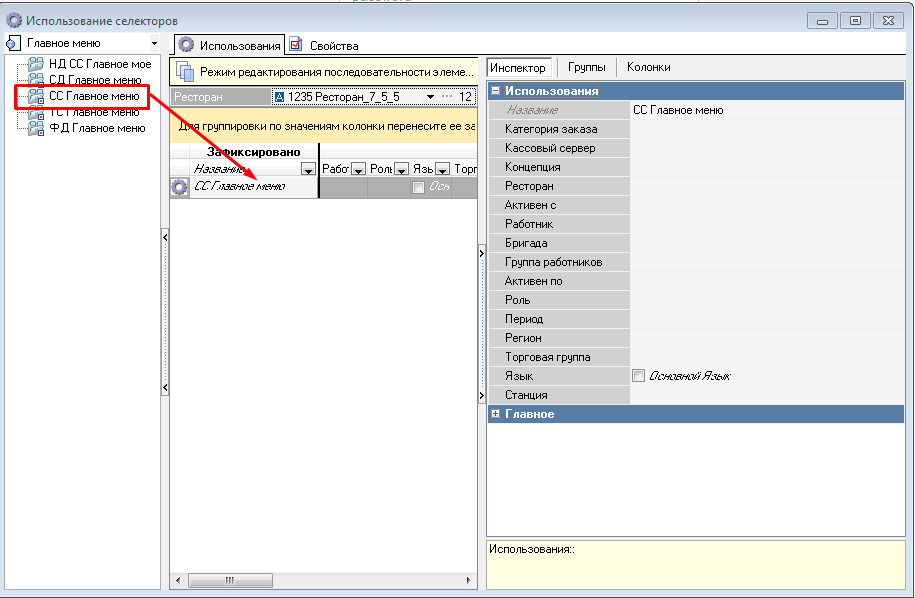Open the Ресторан selection dropdown arrow
This screenshot has height=598, width=915.
430,97
